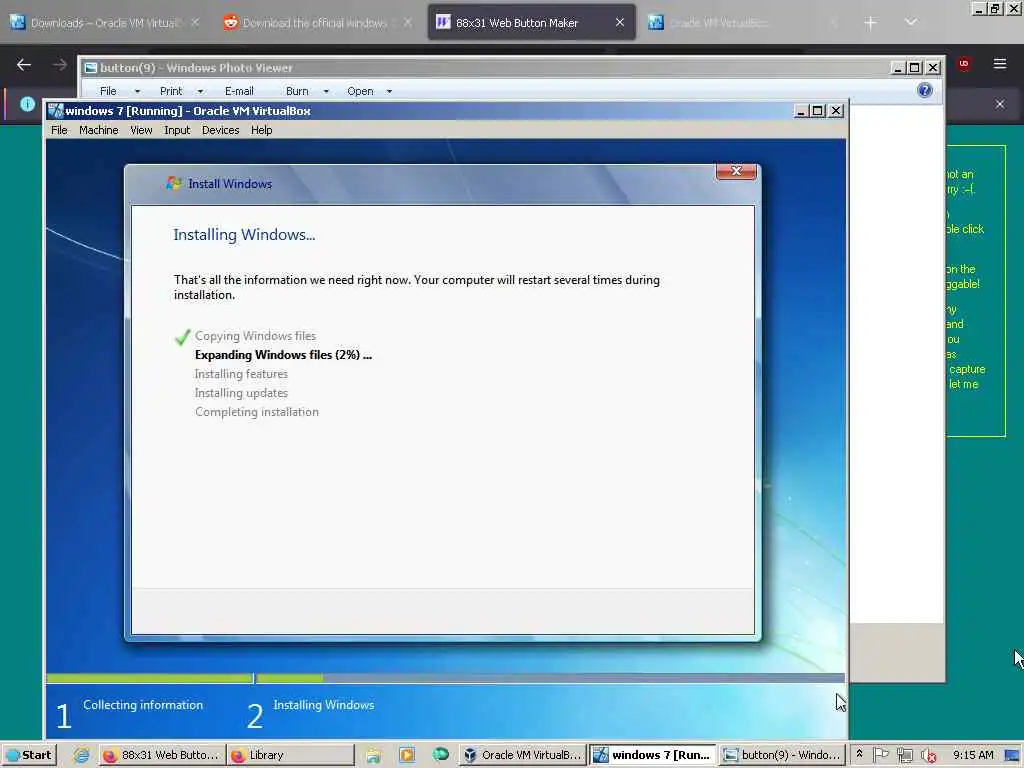Click the Installing features step text

click(x=241, y=374)
